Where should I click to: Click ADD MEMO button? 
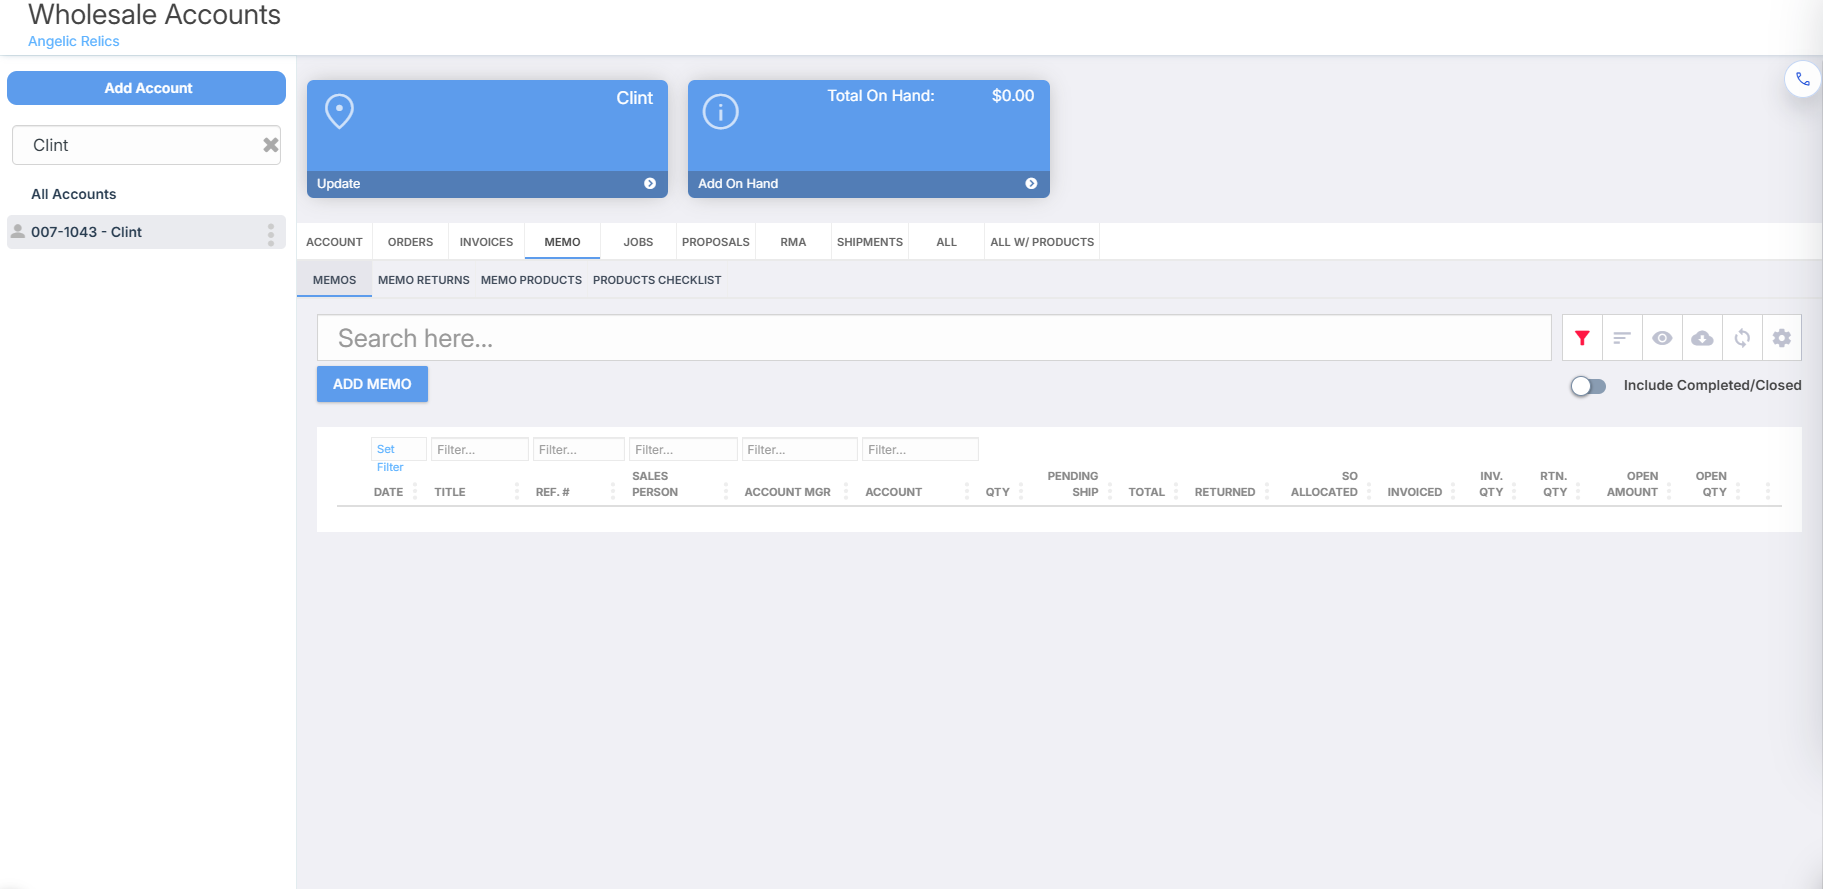tap(372, 384)
